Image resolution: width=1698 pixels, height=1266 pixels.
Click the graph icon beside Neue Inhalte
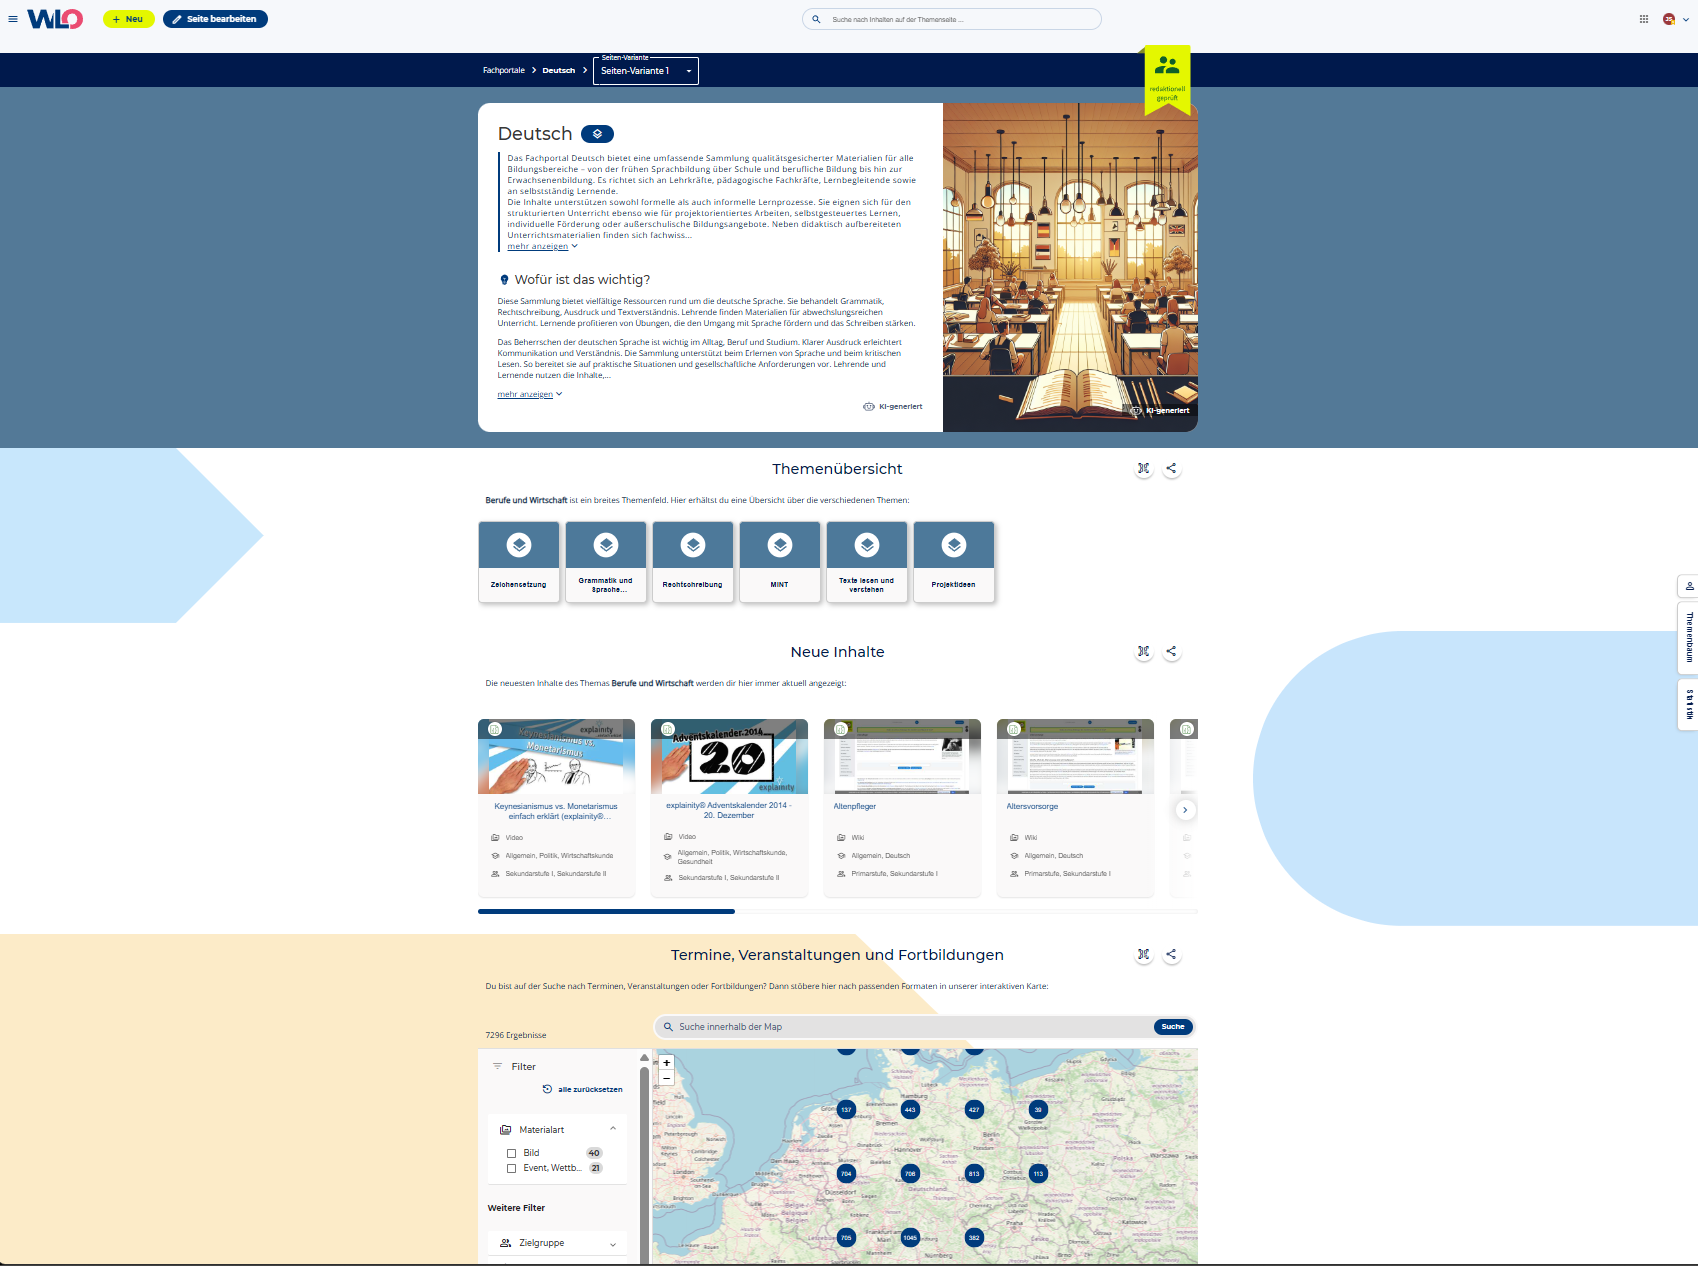click(1143, 651)
